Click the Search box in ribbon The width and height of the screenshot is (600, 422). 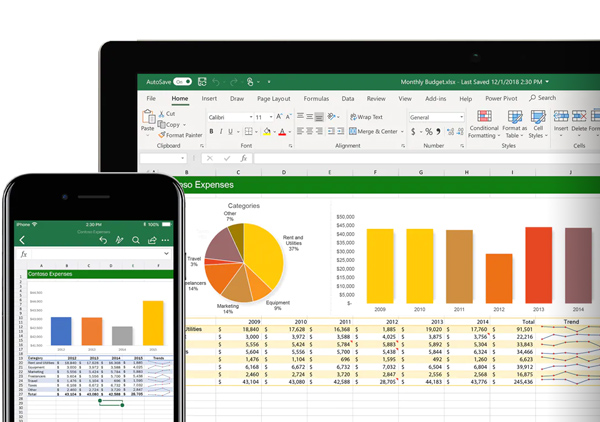[x=543, y=98]
